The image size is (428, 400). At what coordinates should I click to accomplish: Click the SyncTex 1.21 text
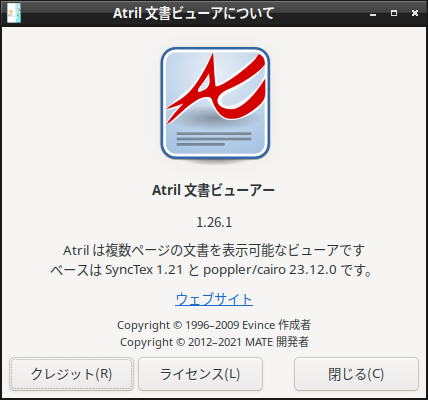144,270
